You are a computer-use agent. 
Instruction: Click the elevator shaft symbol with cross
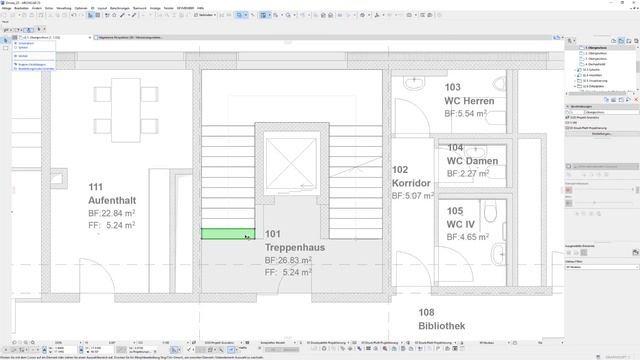pyautogui.click(x=291, y=163)
